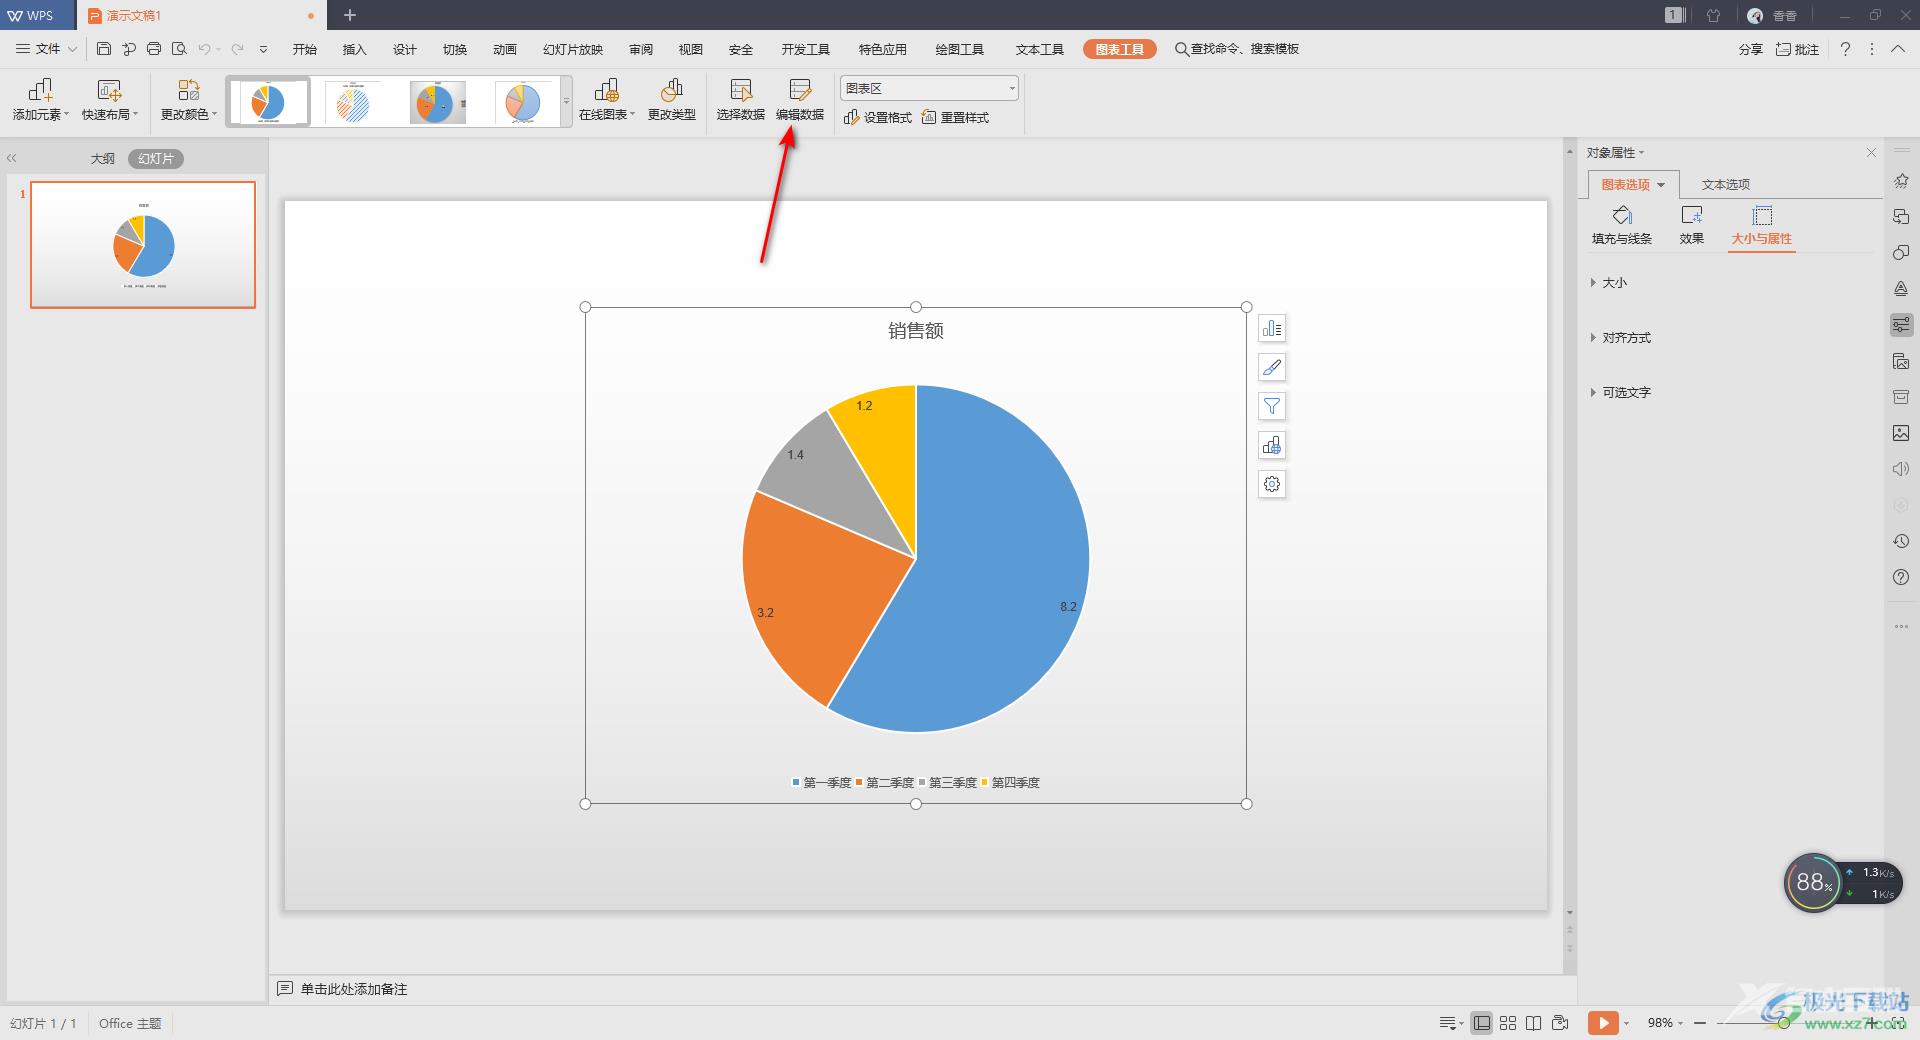Select the gray-background pie chart style thumbnail
This screenshot has width=1920, height=1040.
436,102
